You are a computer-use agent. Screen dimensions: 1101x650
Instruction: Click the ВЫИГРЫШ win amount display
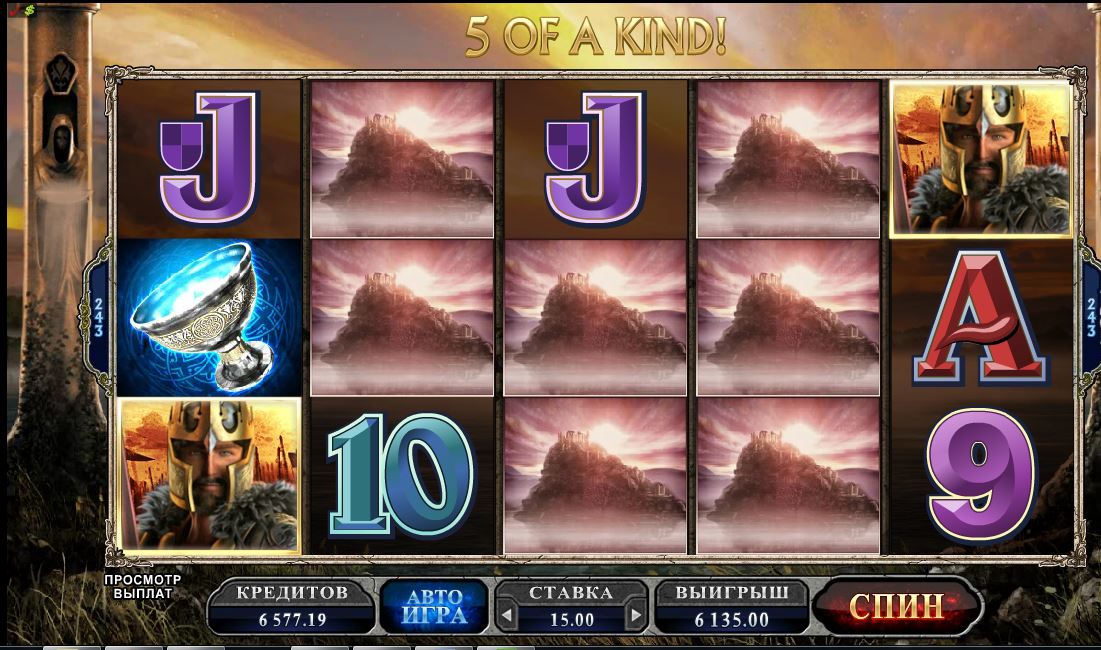732,606
